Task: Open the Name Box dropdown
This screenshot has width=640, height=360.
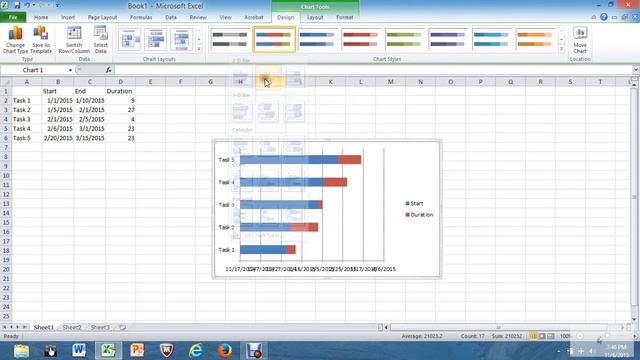Action: pyautogui.click(x=70, y=70)
